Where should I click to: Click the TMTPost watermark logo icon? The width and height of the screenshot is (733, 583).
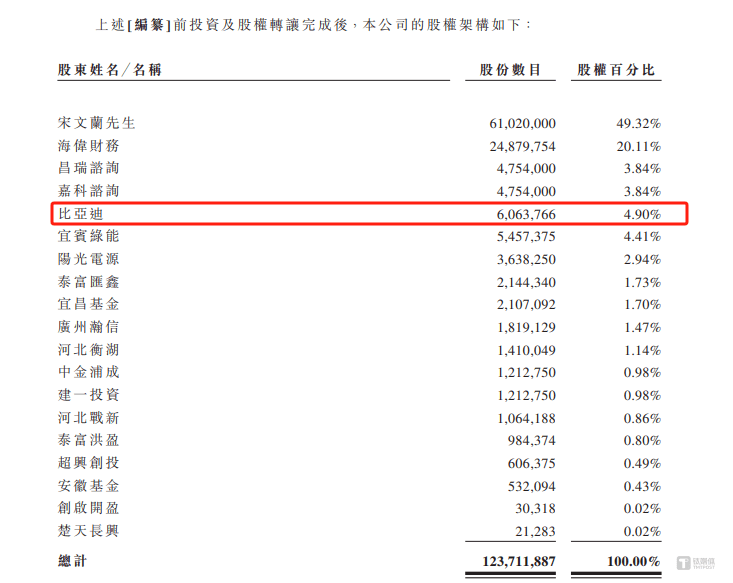[x=683, y=562]
